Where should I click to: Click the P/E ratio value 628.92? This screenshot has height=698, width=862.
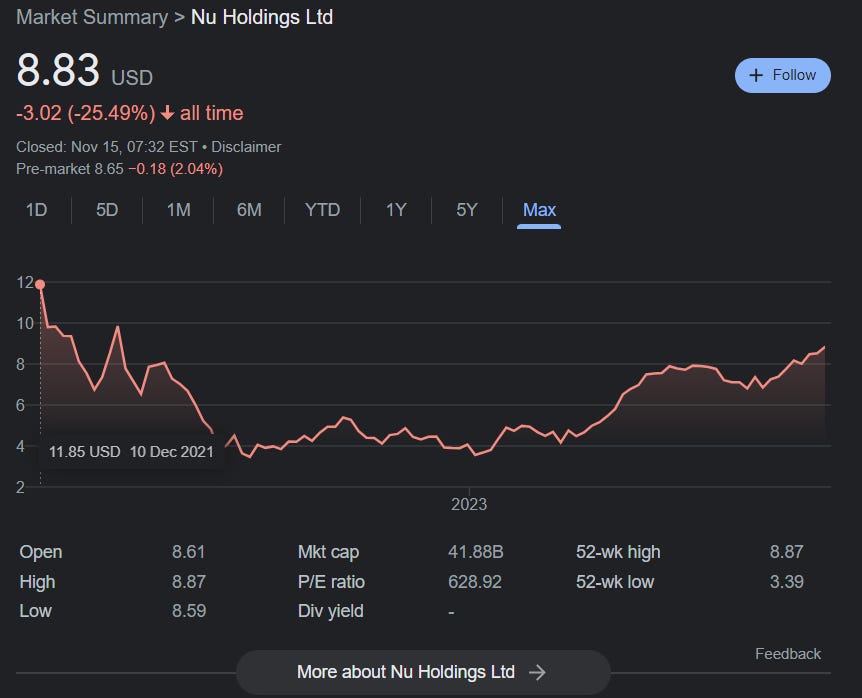tap(474, 581)
